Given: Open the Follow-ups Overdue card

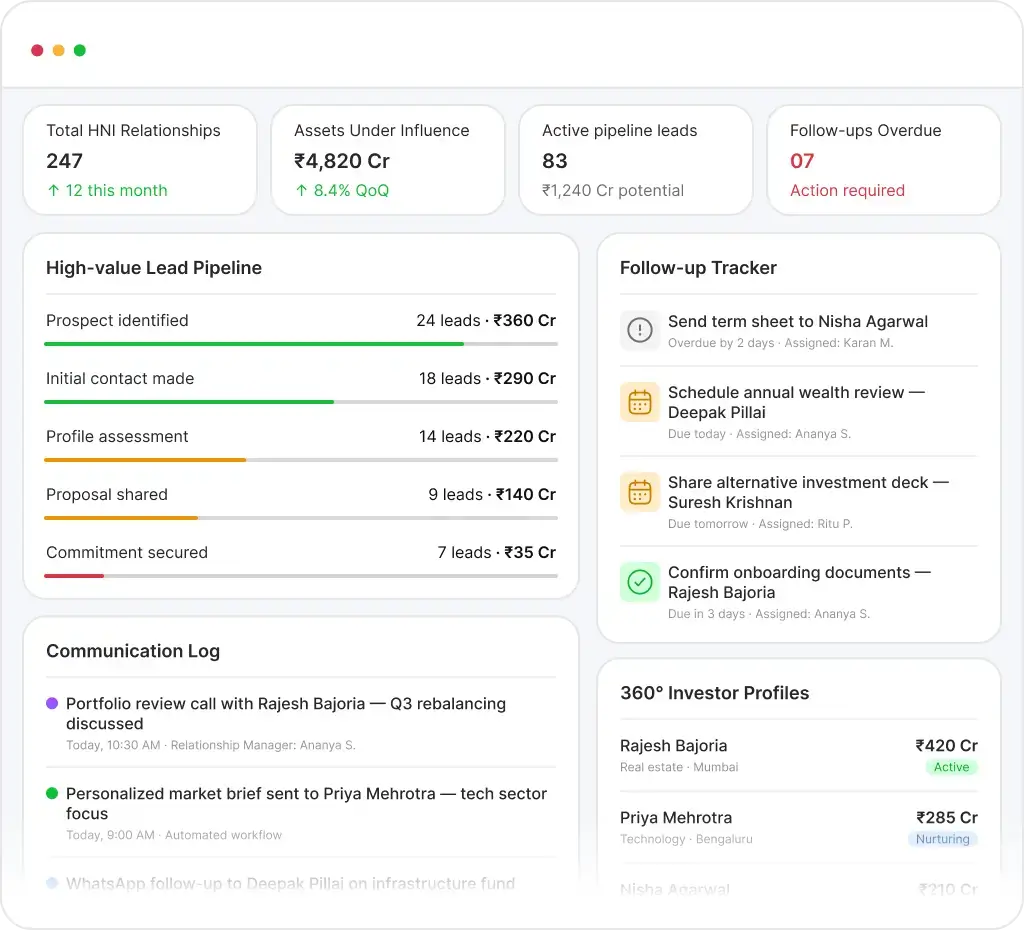Looking at the screenshot, I should click(883, 160).
